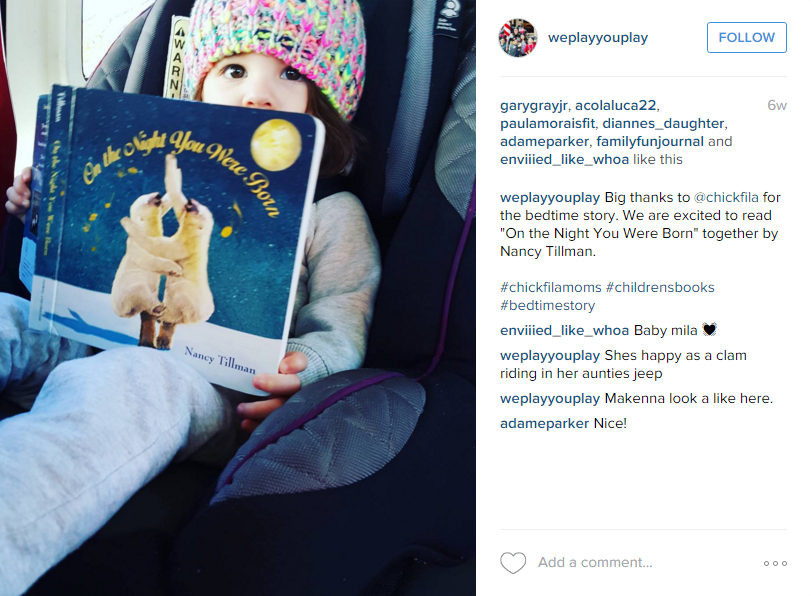The width and height of the screenshot is (811, 596).
Task: View acolaluca22's profile from likes
Action: (615, 106)
